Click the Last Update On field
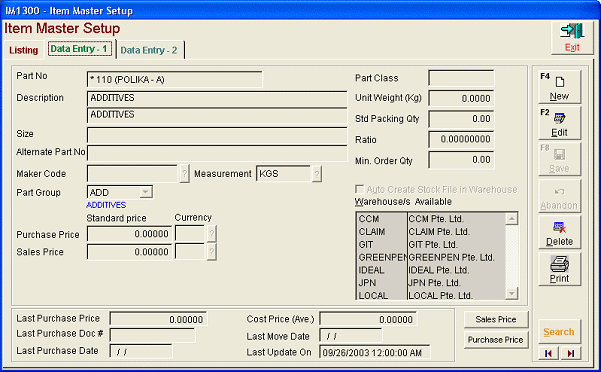The width and height of the screenshot is (601, 372). click(x=374, y=352)
